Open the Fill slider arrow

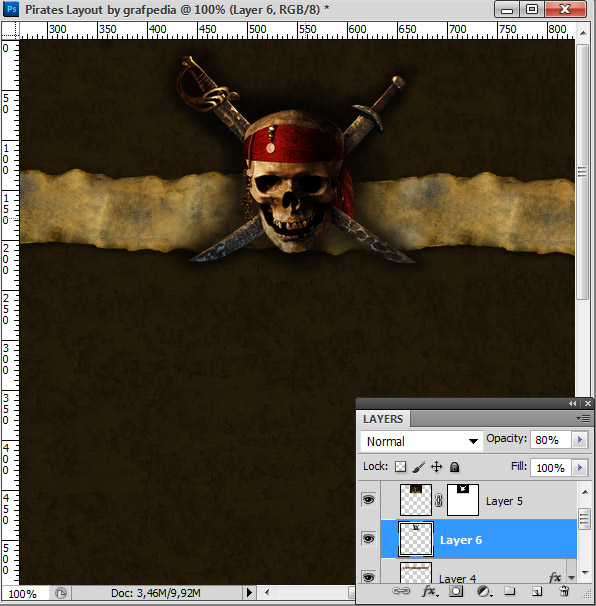[x=579, y=468]
